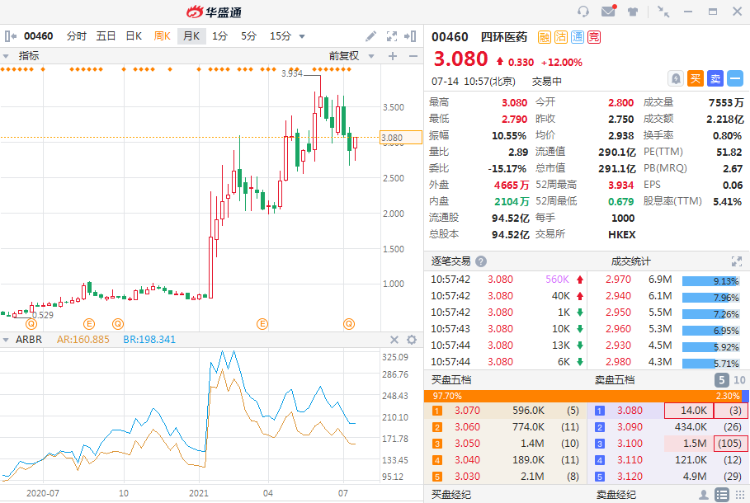Switch to compact window mode icon
The width and height of the screenshot is (750, 503).
pyautogui.click(x=663, y=11)
